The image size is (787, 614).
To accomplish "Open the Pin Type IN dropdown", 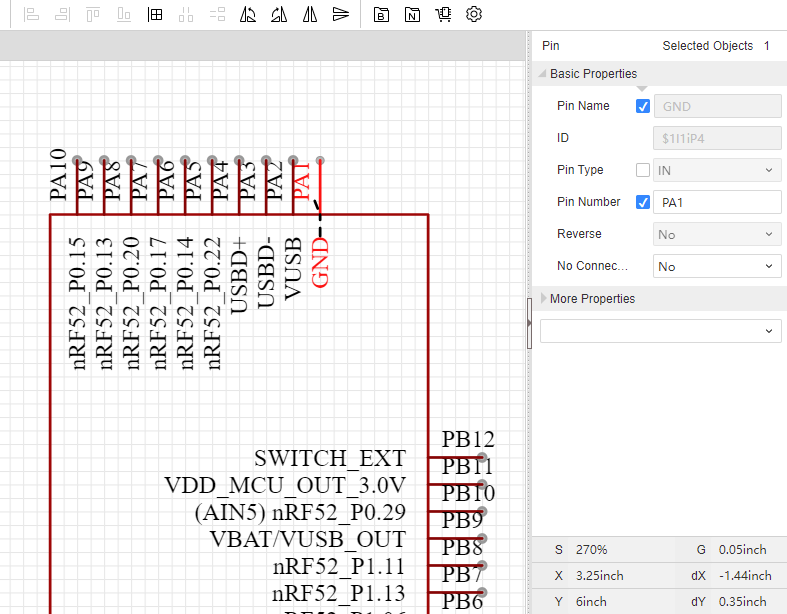I will [x=717, y=170].
